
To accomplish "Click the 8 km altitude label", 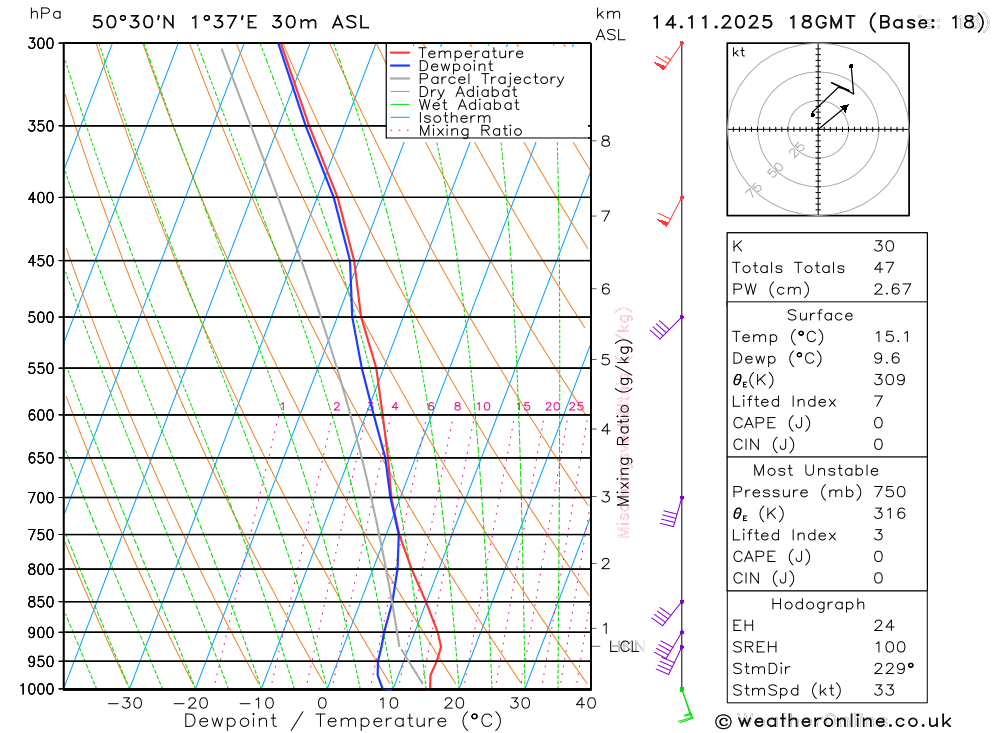I will (x=606, y=141).
